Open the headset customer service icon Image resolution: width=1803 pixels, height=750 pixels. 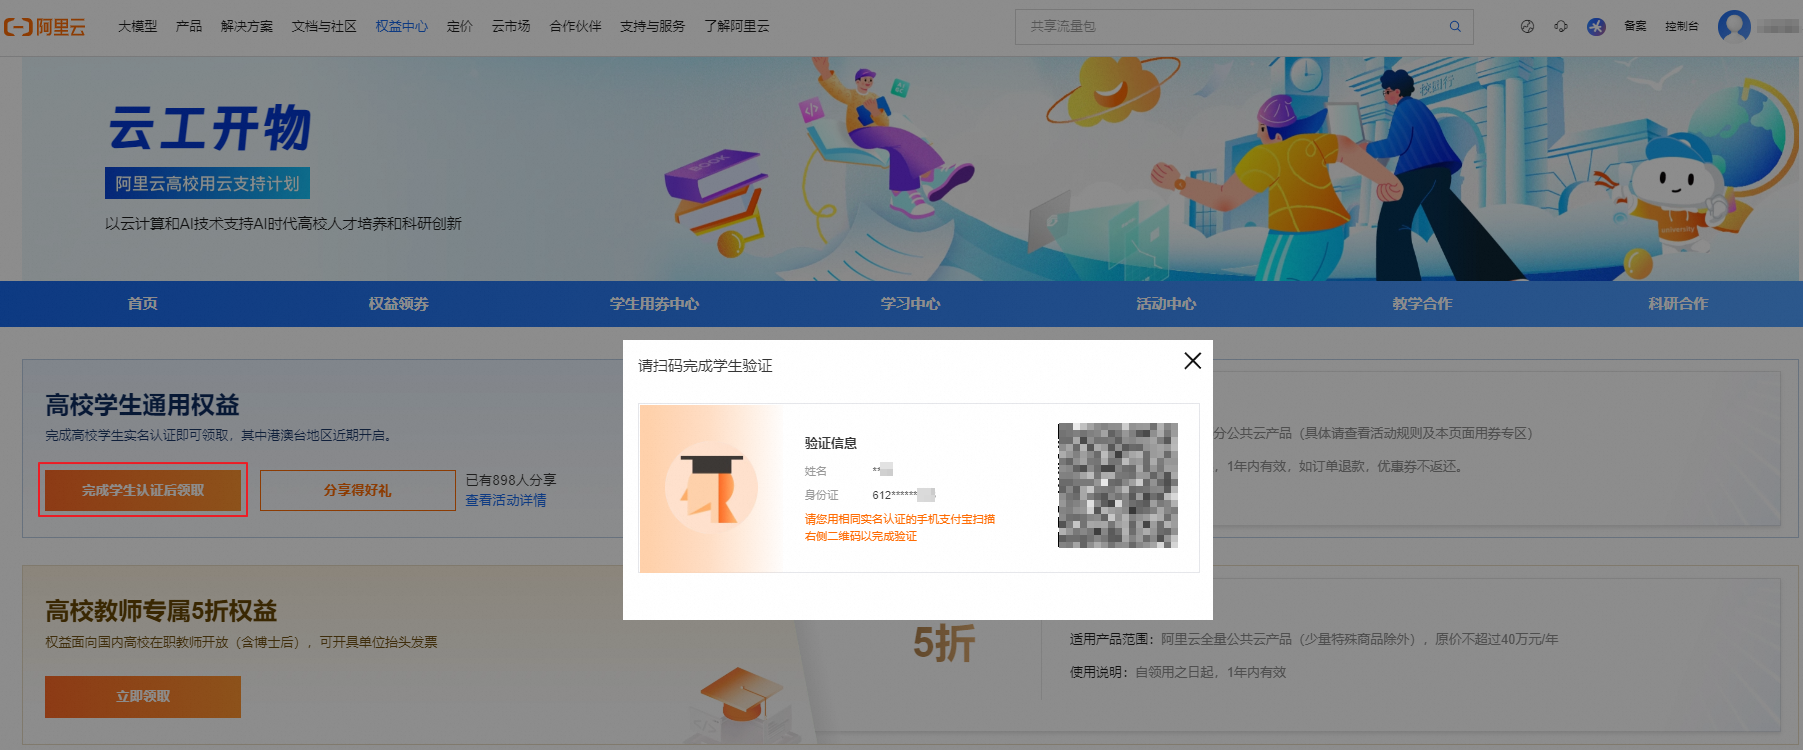click(x=1561, y=27)
